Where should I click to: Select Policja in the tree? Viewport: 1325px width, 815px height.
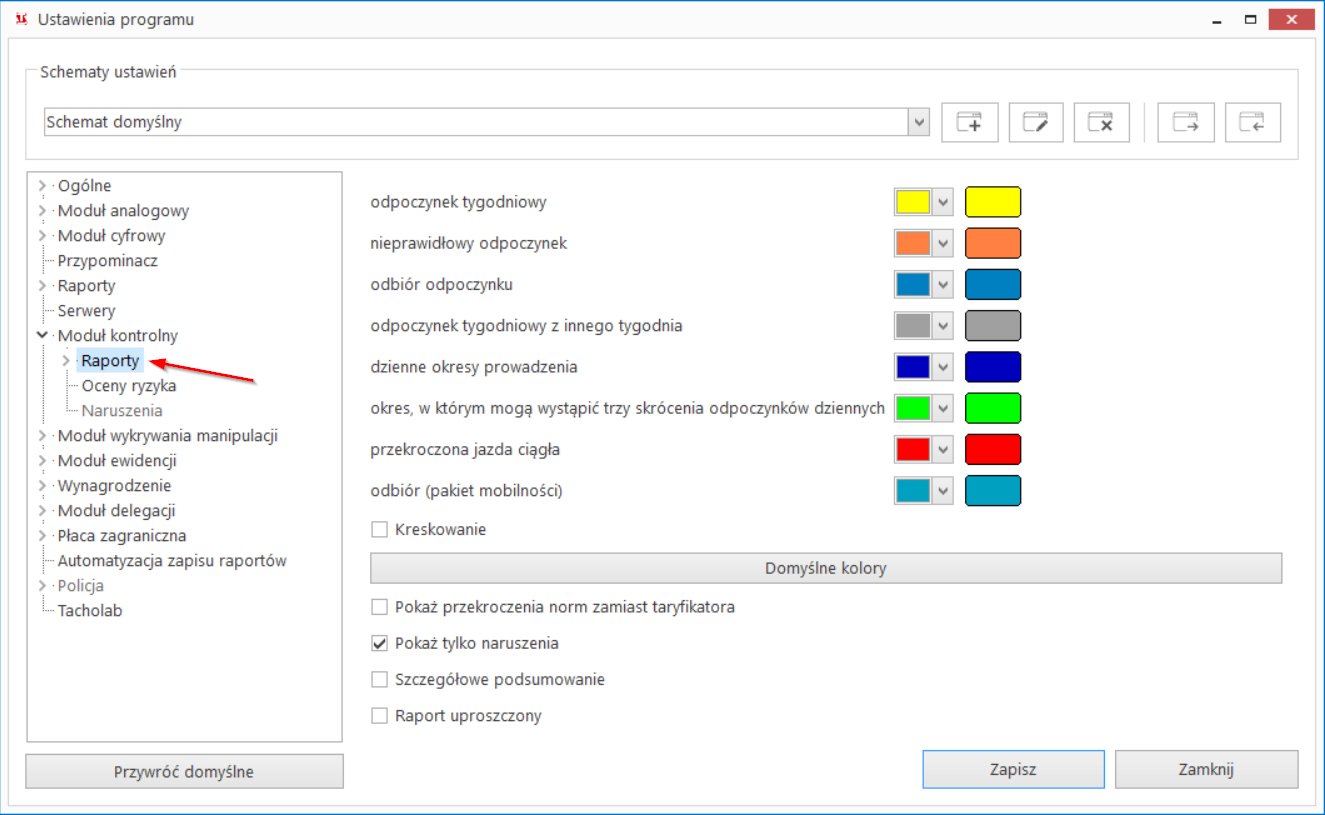pos(81,586)
